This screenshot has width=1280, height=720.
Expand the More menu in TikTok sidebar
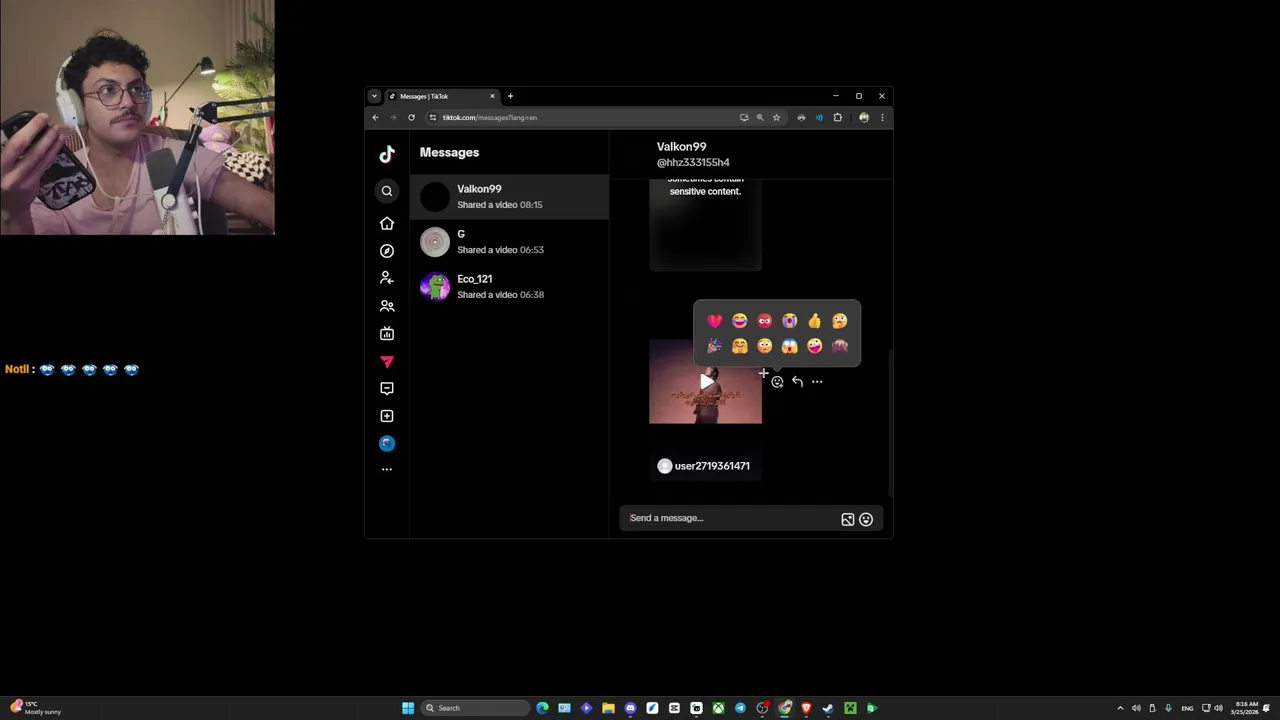[x=387, y=469]
